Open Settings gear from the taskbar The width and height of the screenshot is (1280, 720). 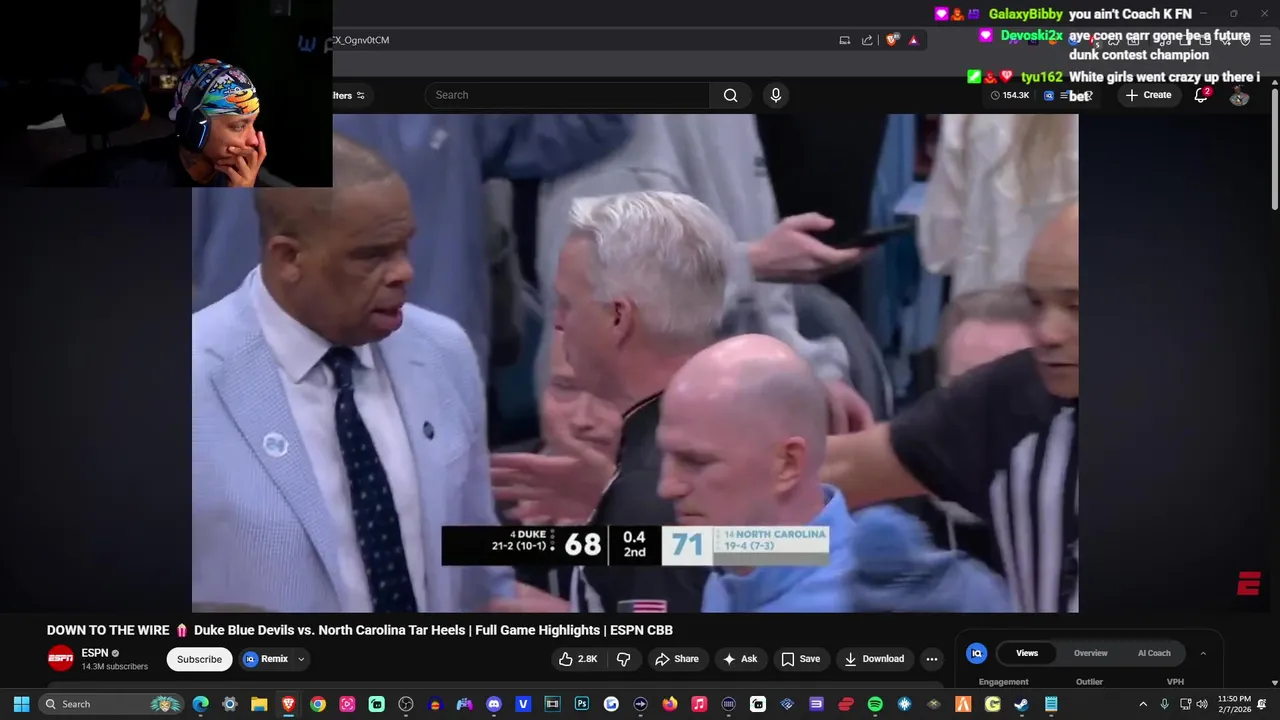pyautogui.click(x=230, y=704)
